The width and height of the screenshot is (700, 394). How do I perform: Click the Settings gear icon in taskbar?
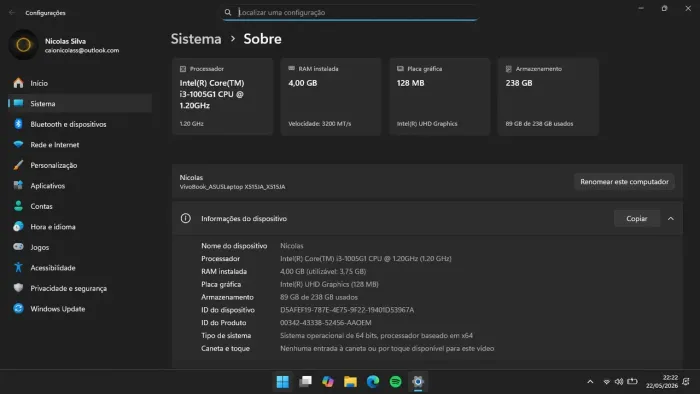pyautogui.click(x=418, y=382)
